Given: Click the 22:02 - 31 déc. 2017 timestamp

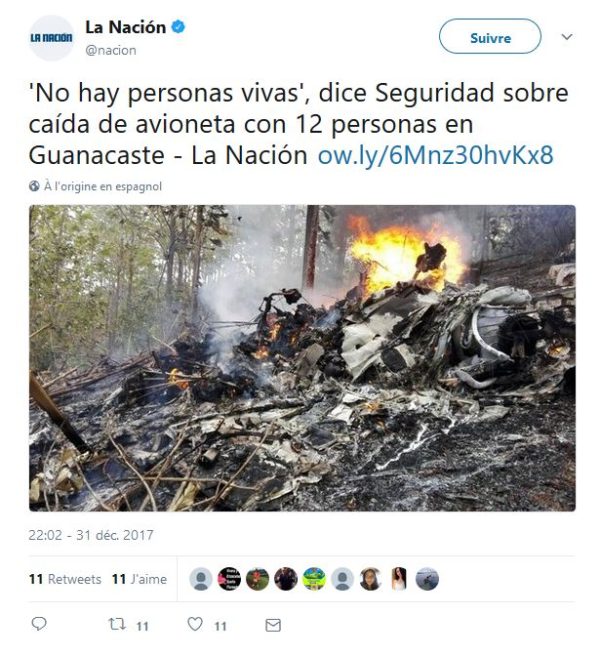Looking at the screenshot, I should click(91, 535).
